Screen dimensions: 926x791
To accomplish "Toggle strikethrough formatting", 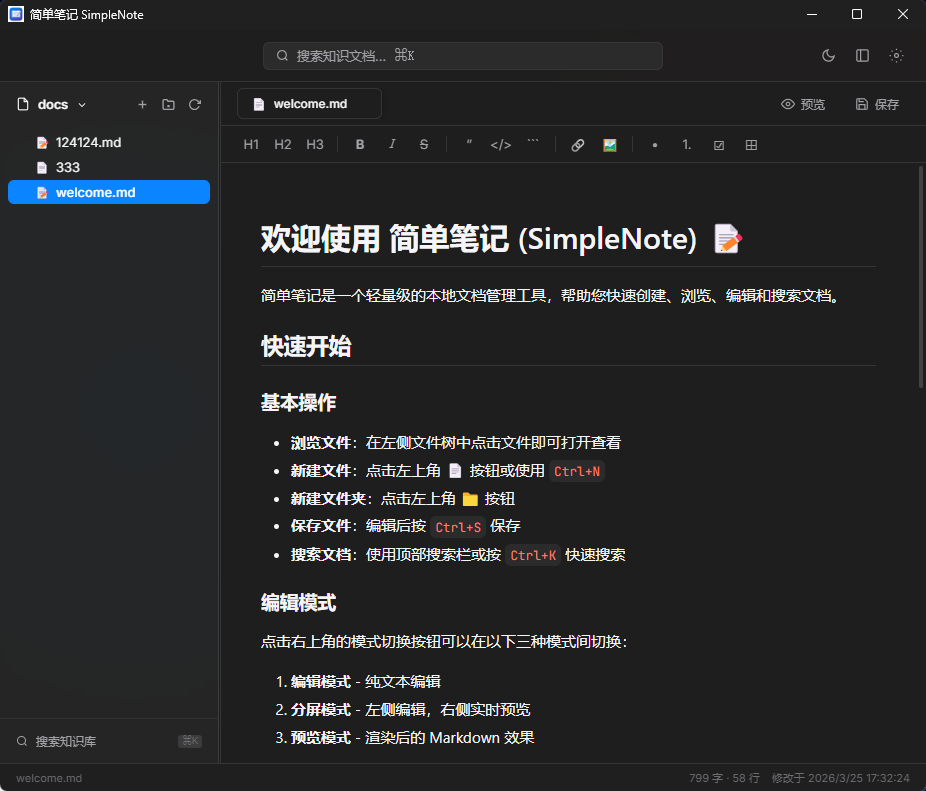I will (x=423, y=144).
